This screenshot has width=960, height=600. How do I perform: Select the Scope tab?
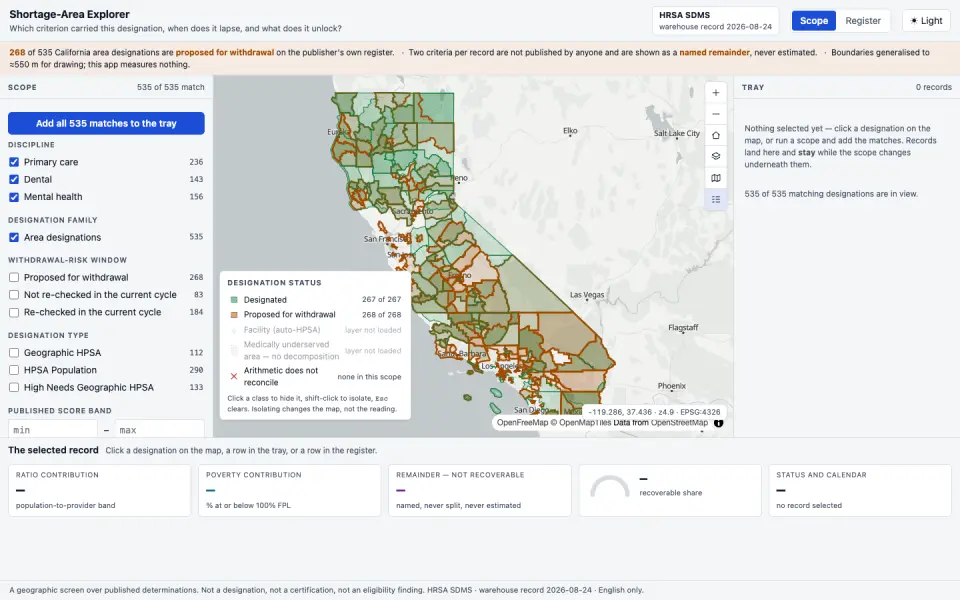click(814, 21)
